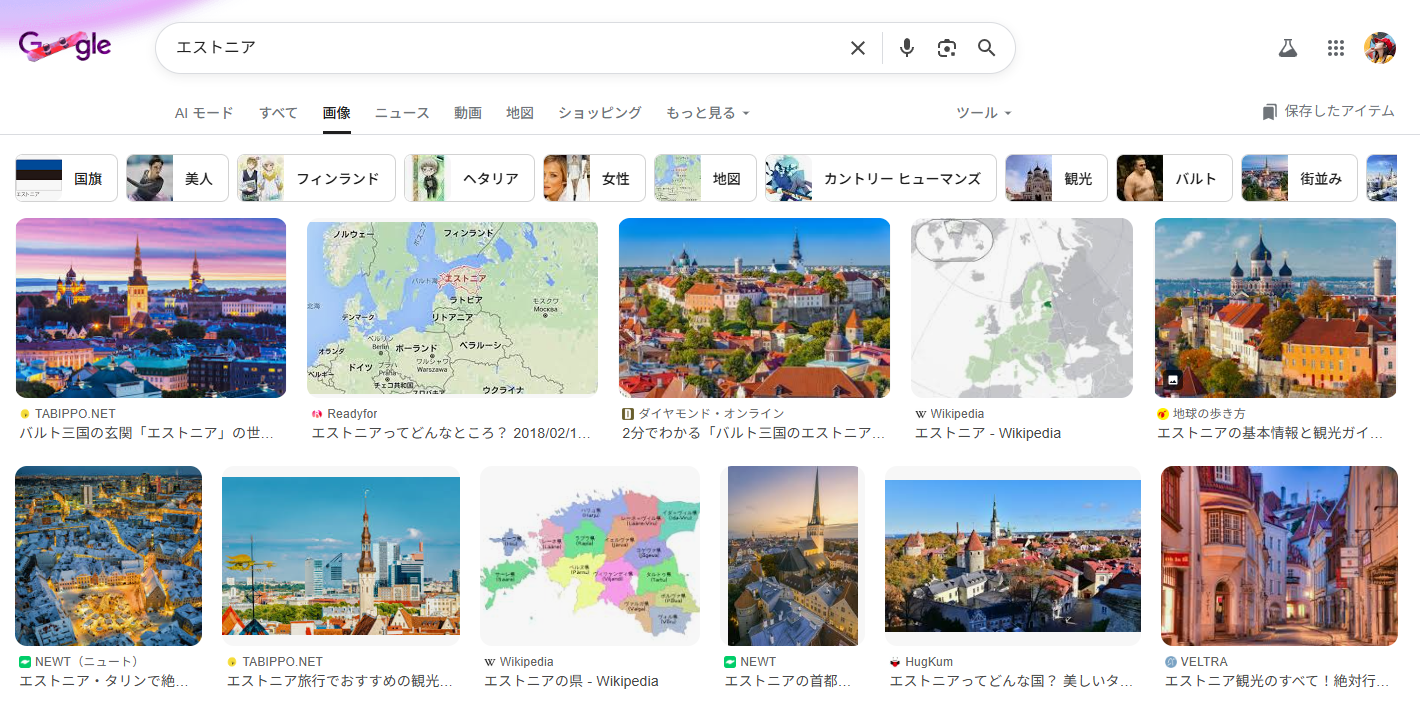The image size is (1420, 705).
Task: Expand the ツール dropdown
Action: point(983,113)
